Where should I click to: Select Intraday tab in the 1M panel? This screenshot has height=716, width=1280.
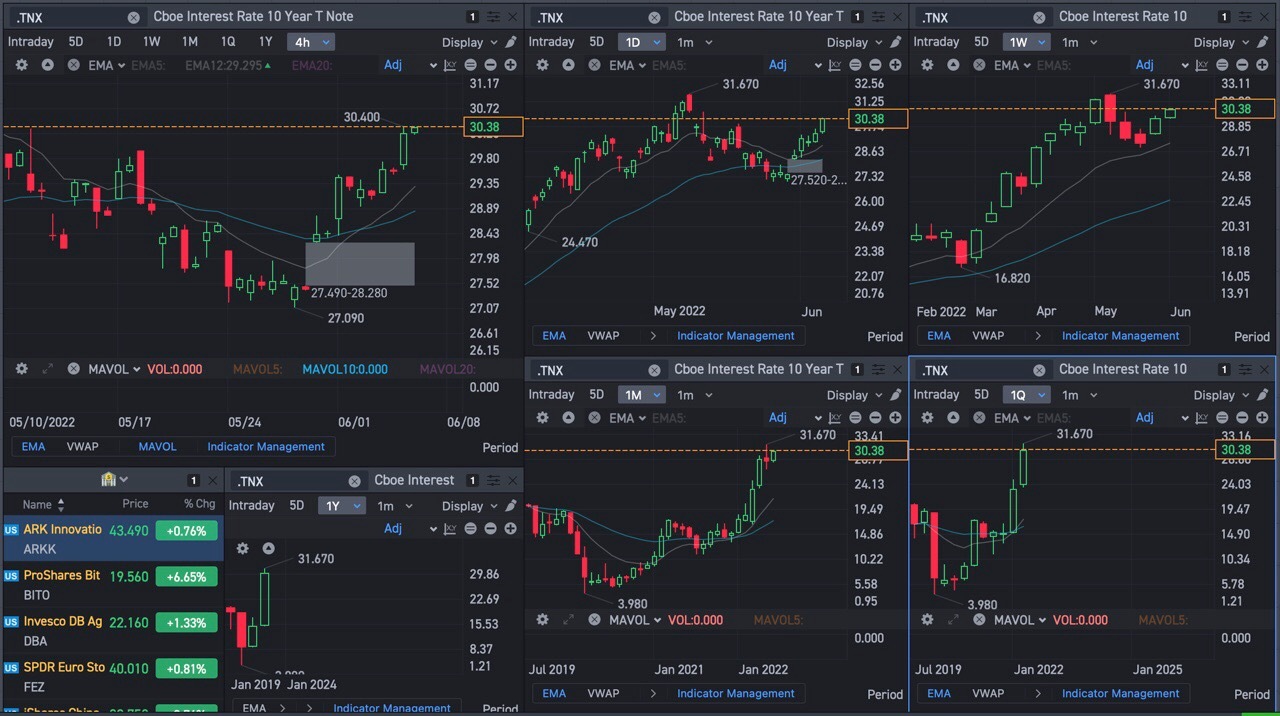point(552,395)
